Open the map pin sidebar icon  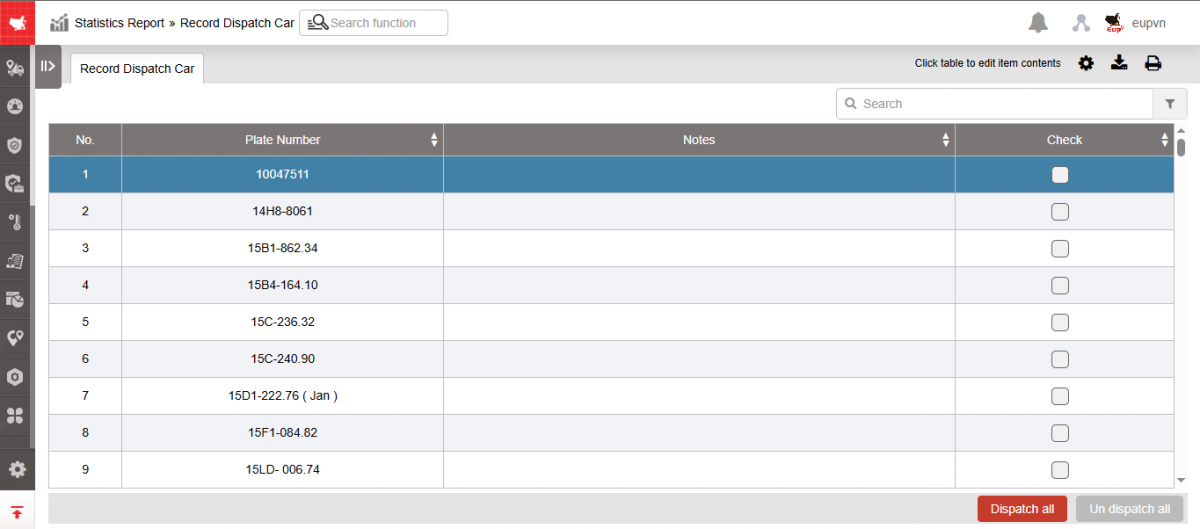click(15, 338)
